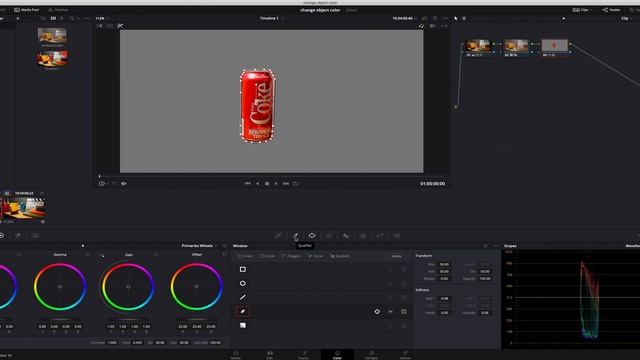Open the viewer options three-dot menu

click(x=445, y=18)
